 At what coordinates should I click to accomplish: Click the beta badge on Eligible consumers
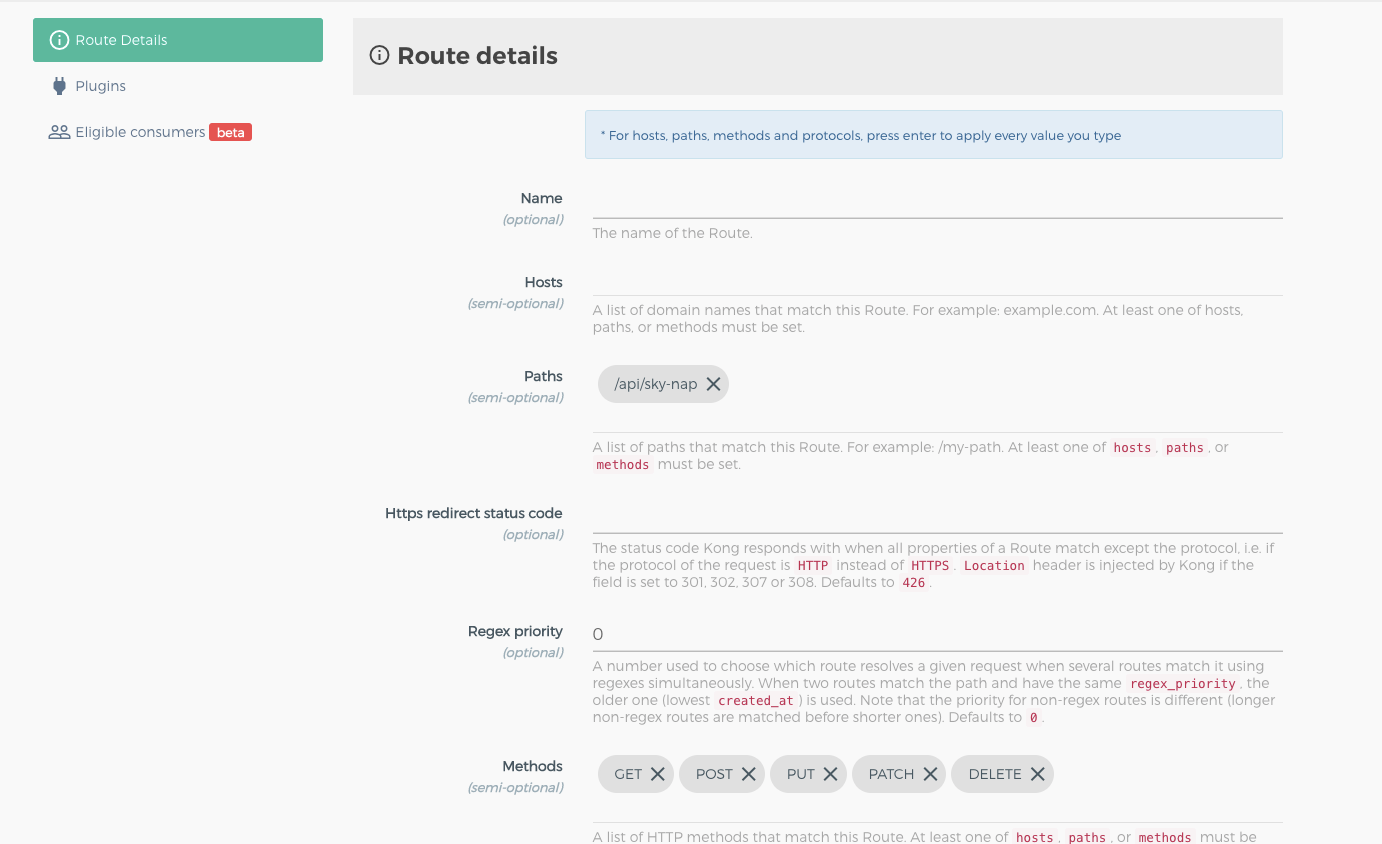click(x=230, y=132)
